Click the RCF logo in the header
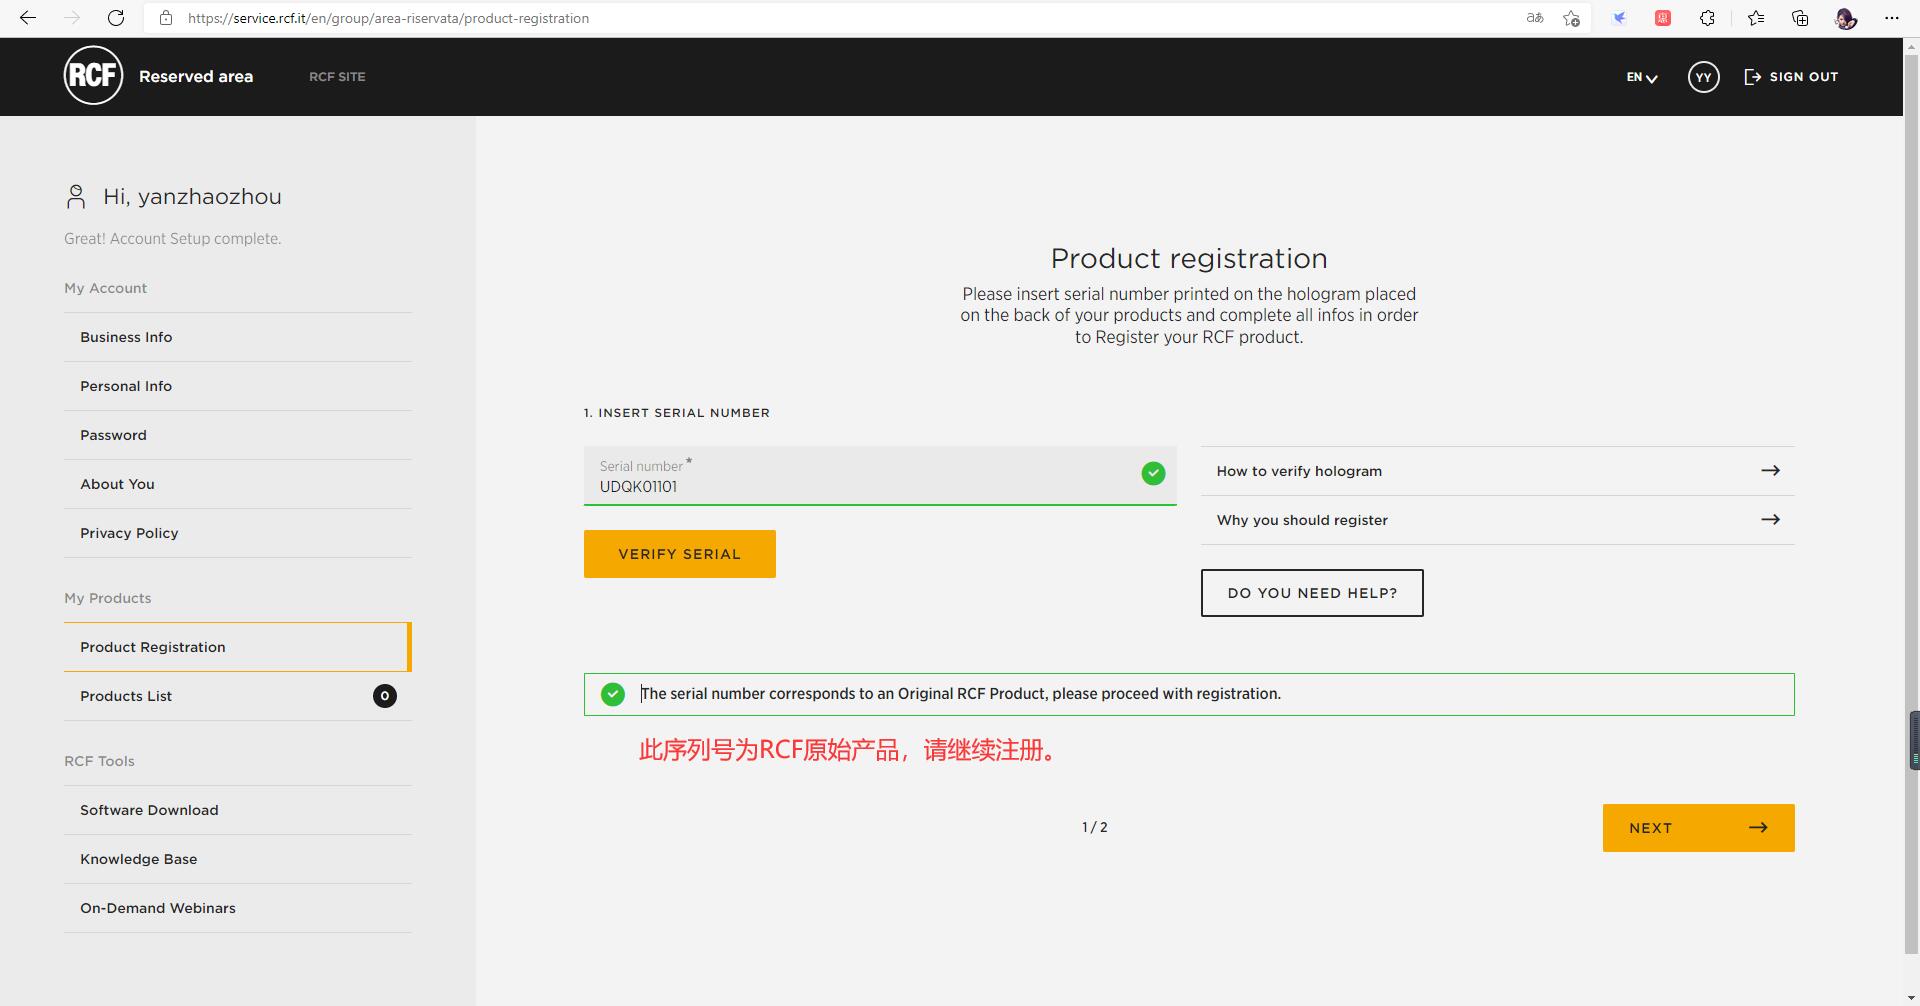Image resolution: width=1920 pixels, height=1006 pixels. [x=93, y=75]
